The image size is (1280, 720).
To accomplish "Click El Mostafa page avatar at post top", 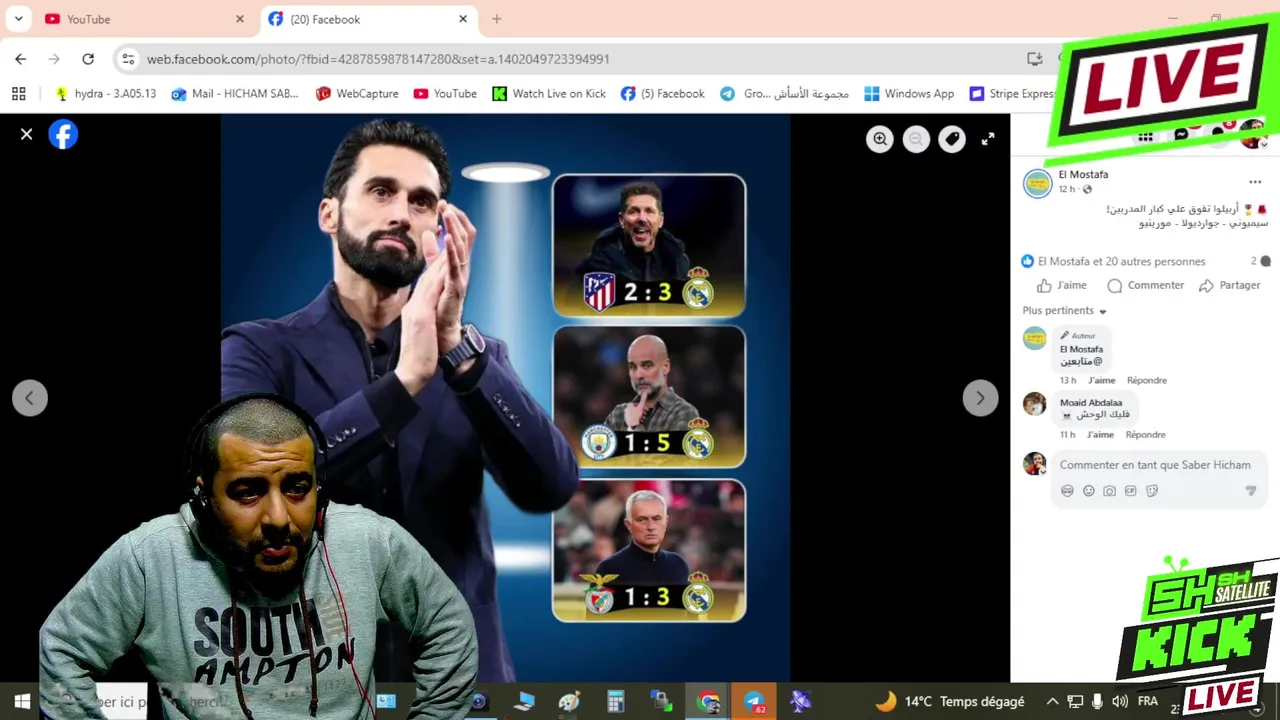I will [x=1038, y=183].
